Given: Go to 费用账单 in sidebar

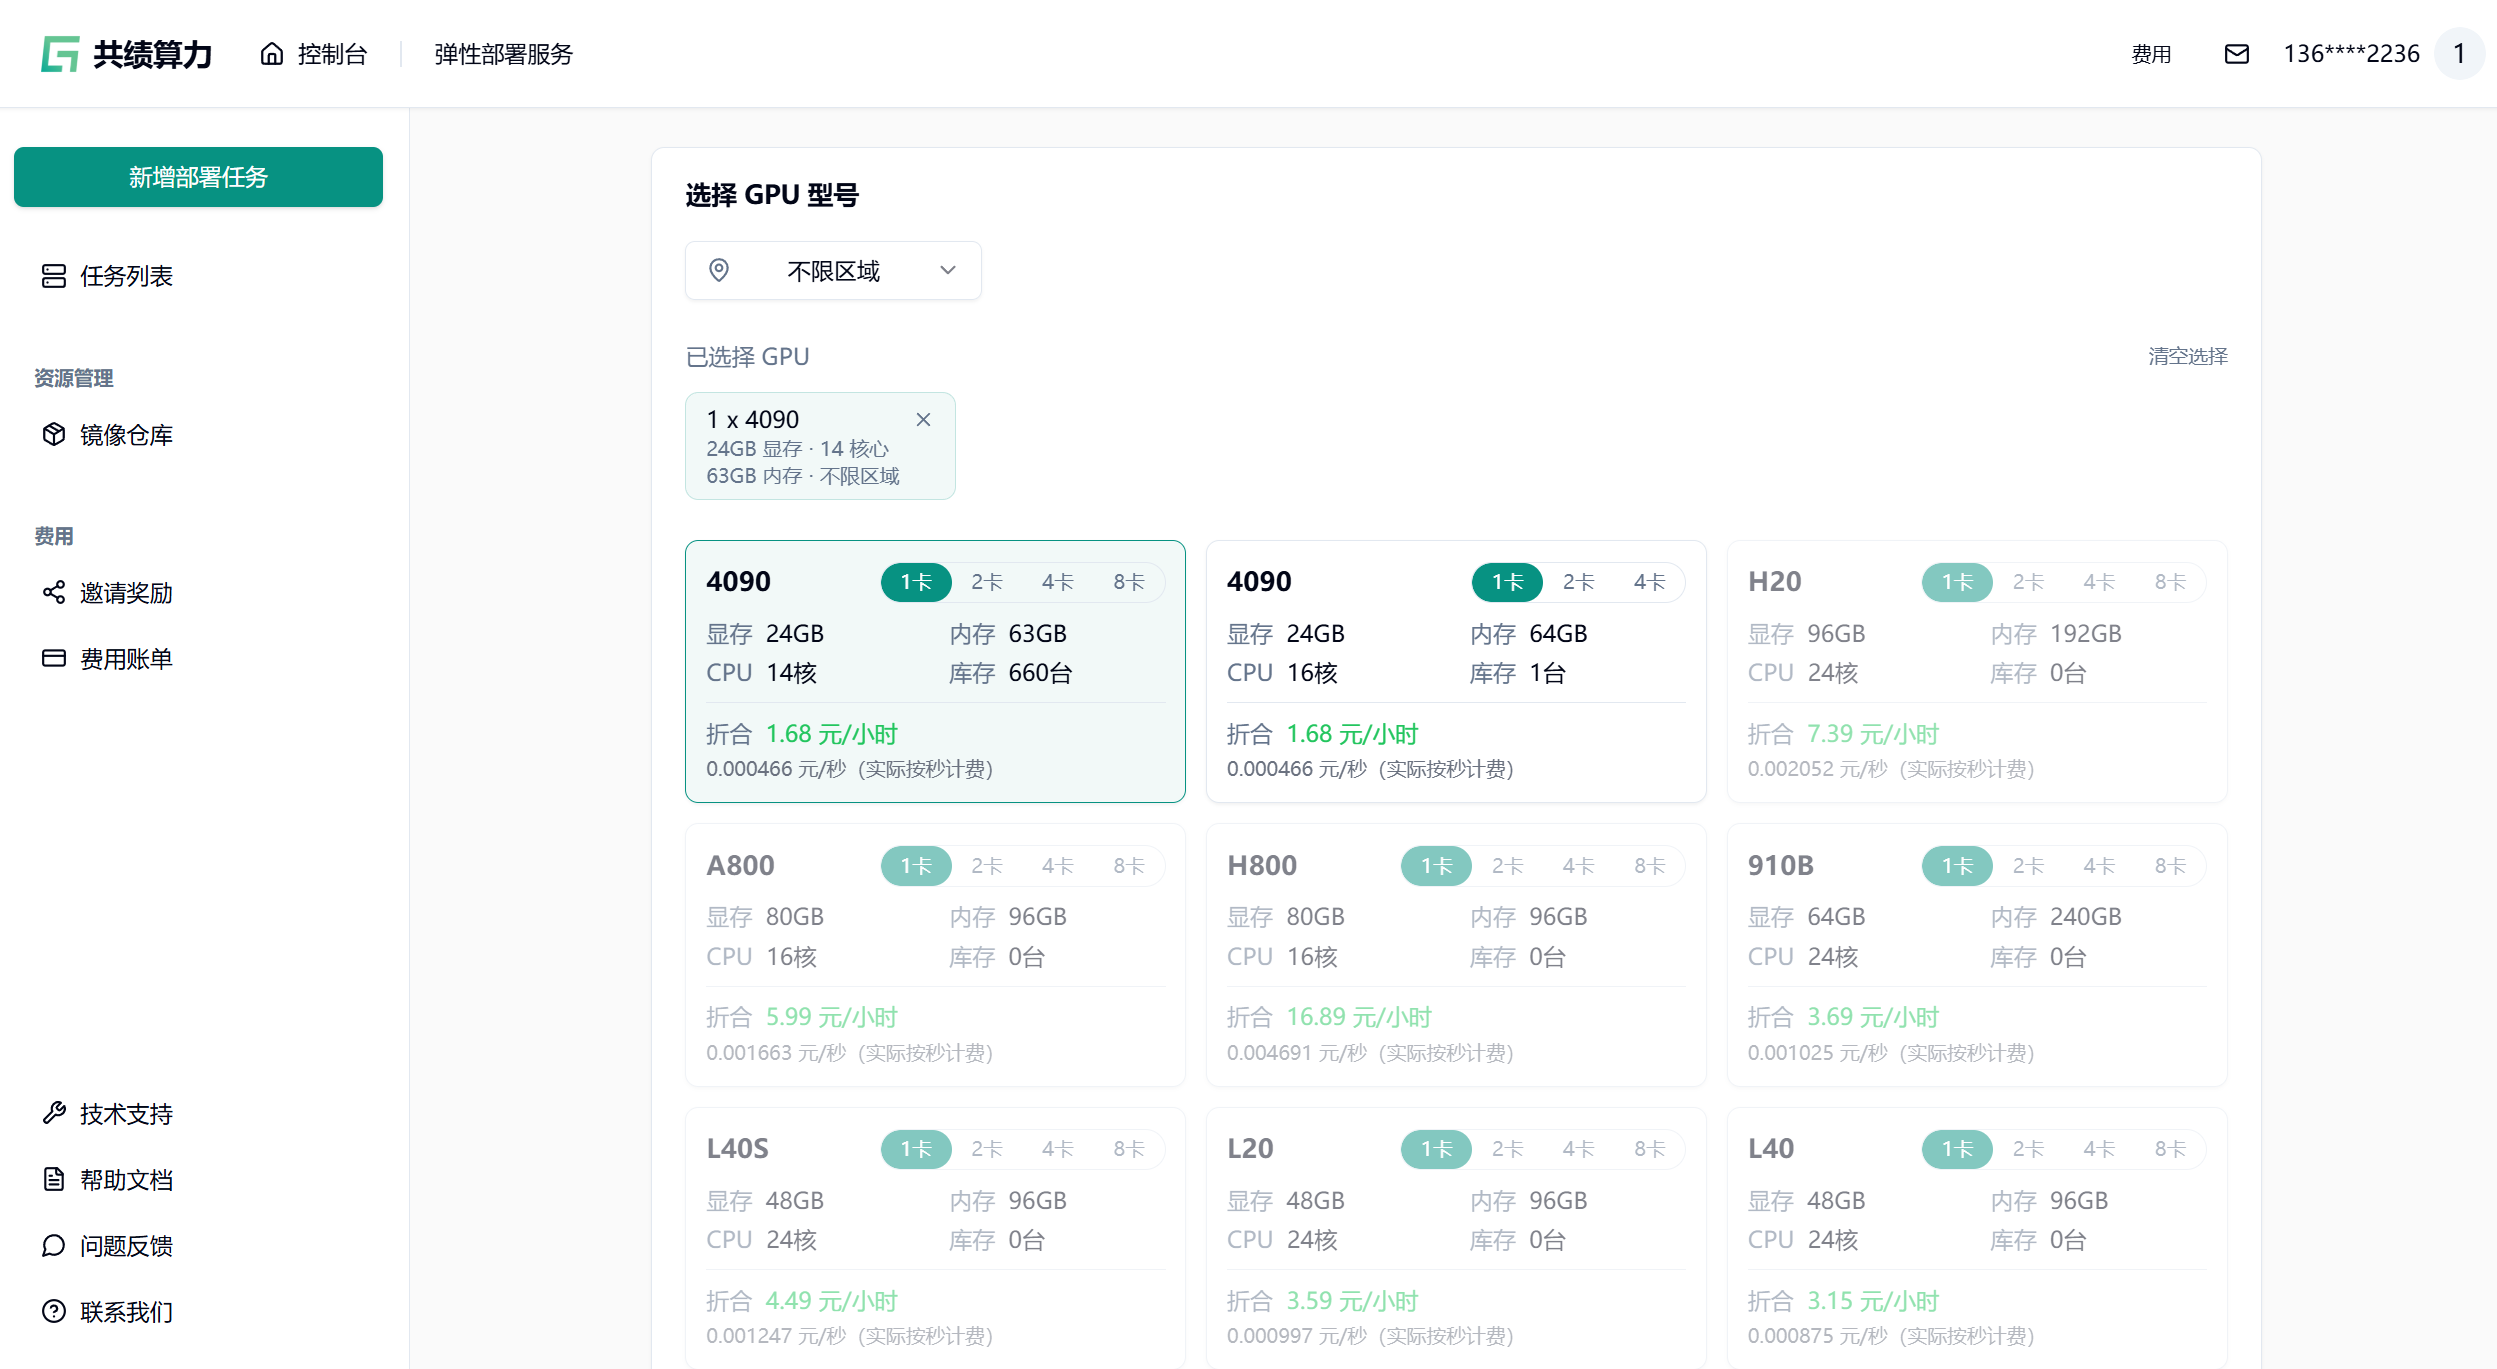Looking at the screenshot, I should point(126,658).
